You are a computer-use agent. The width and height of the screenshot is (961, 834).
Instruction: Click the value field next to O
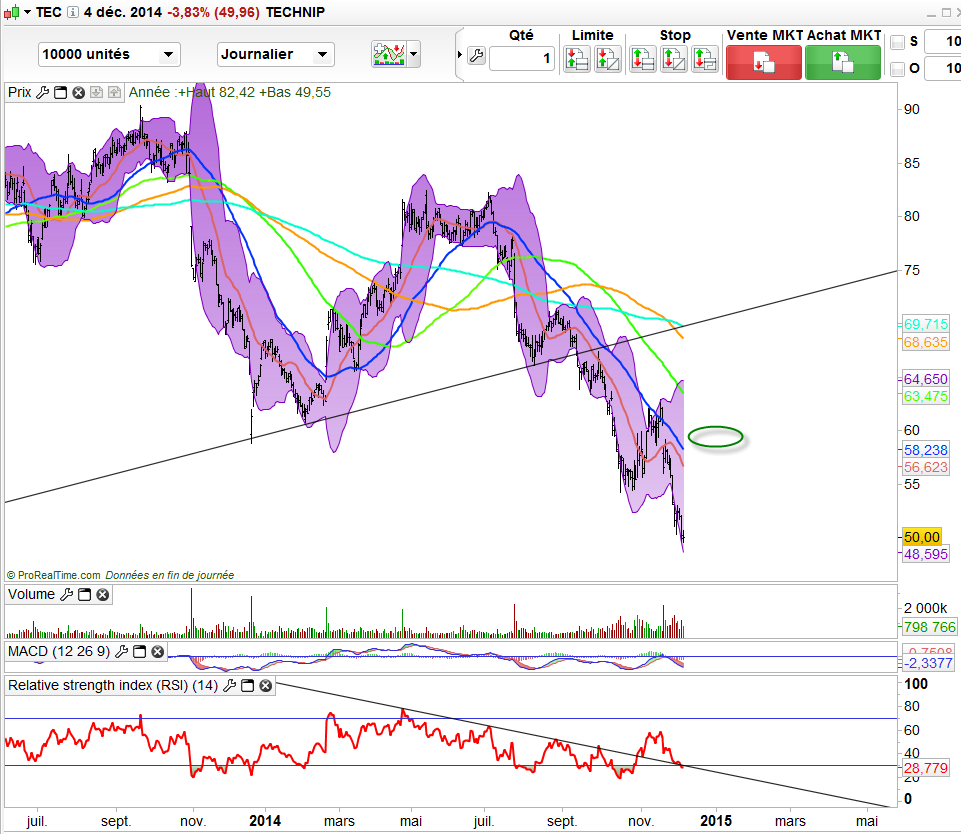click(943, 68)
